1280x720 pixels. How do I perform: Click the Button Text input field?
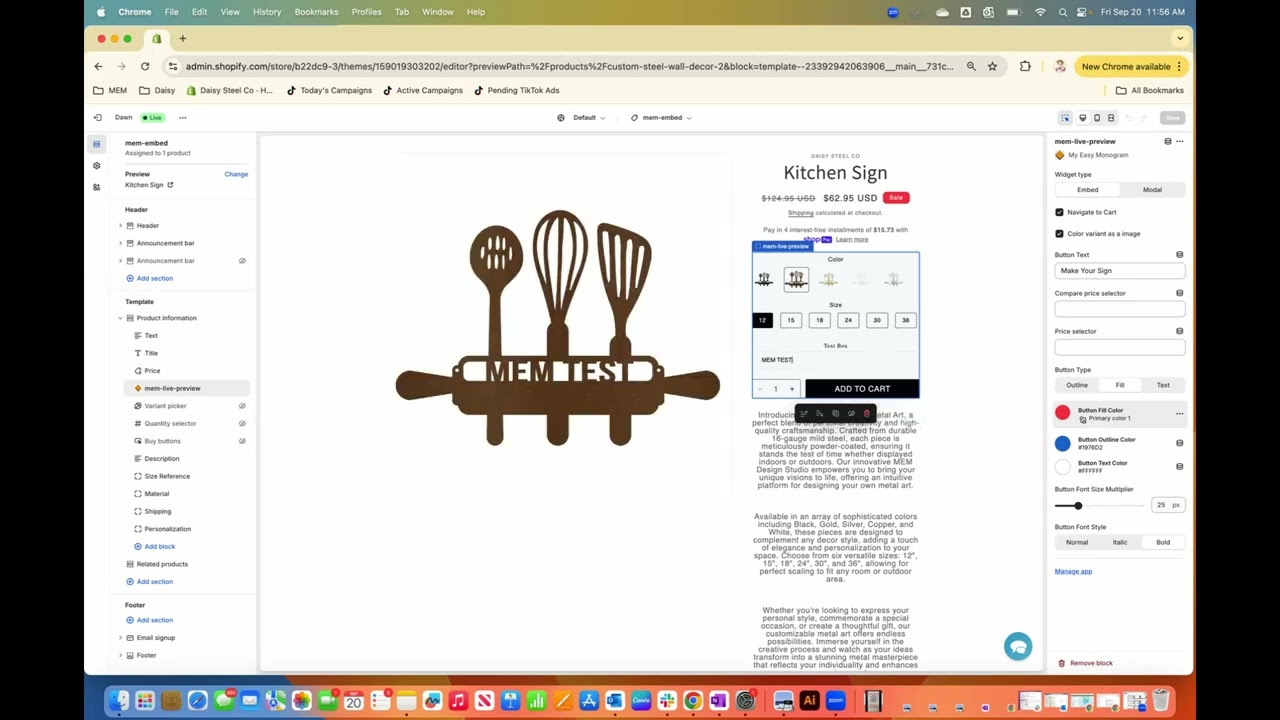tap(1120, 271)
